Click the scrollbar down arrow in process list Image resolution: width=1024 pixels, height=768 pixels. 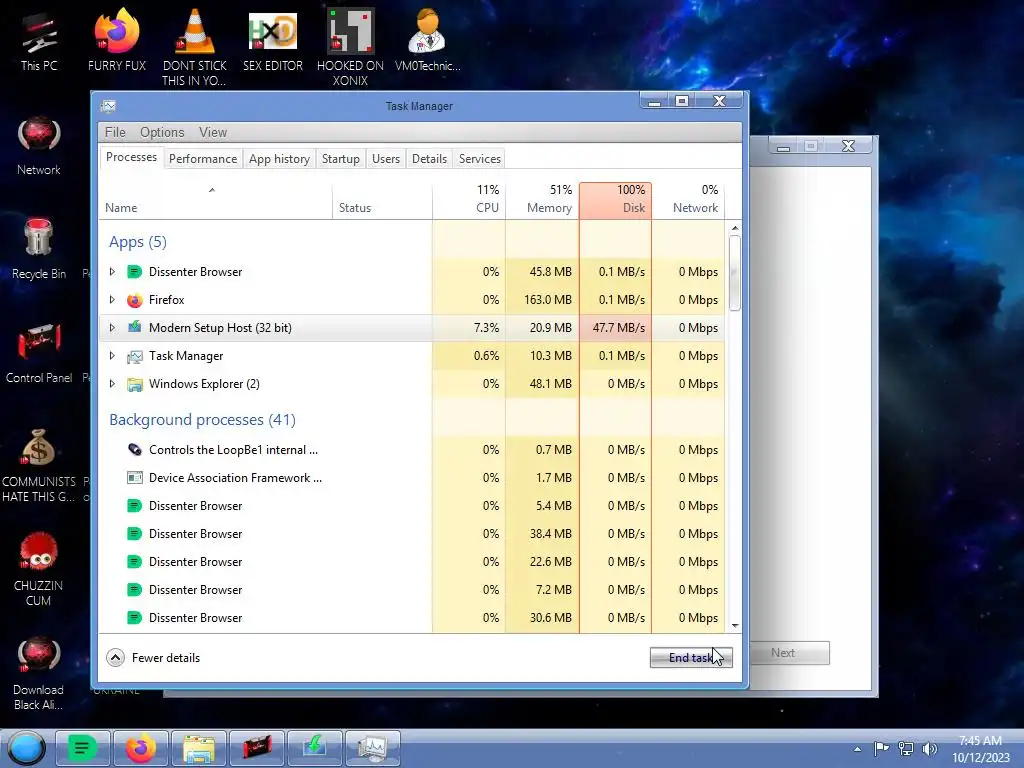click(x=735, y=626)
